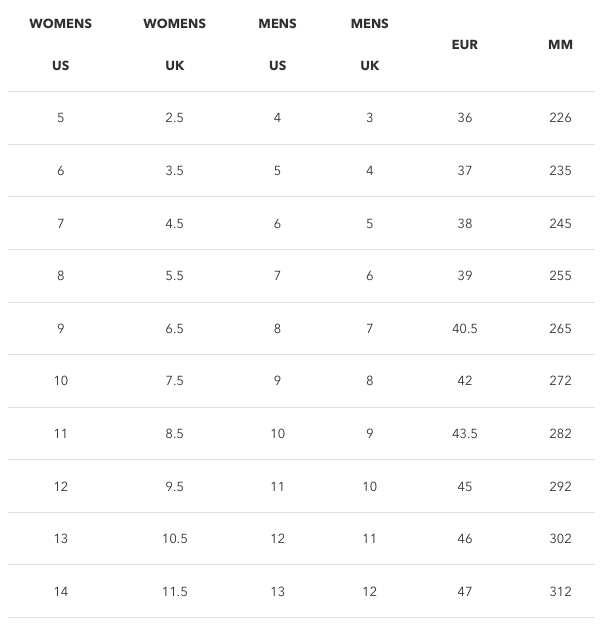
Task: Click the WOMENS US column header
Action: click(61, 44)
